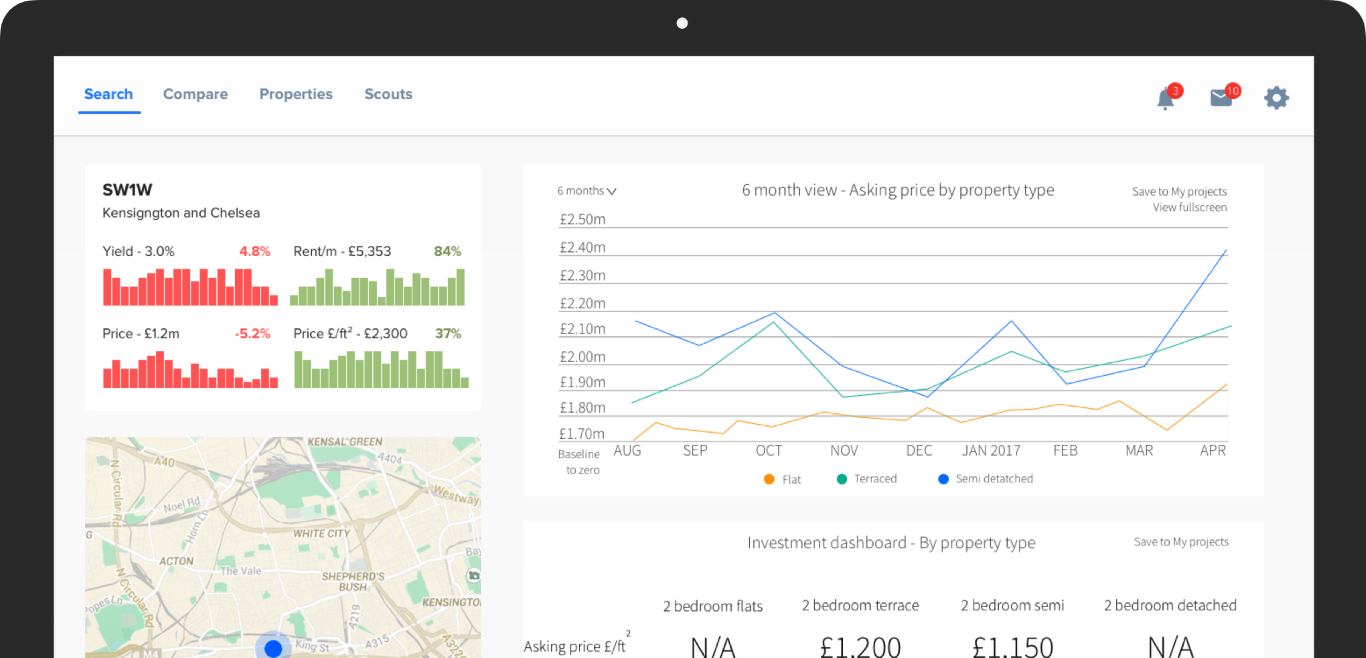Toggle Terraced series green legend dot

tap(842, 479)
